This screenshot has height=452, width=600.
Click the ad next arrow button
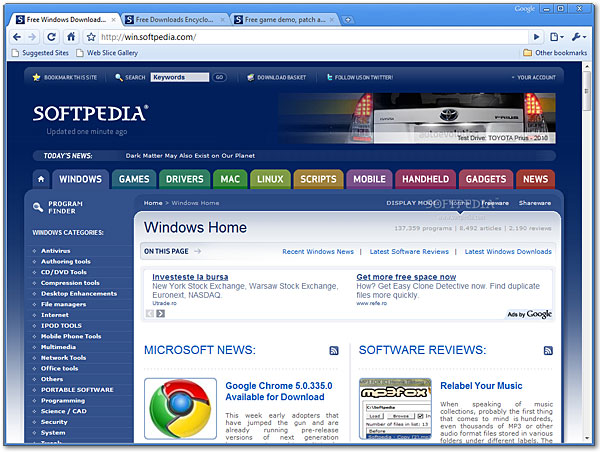tap(161, 314)
